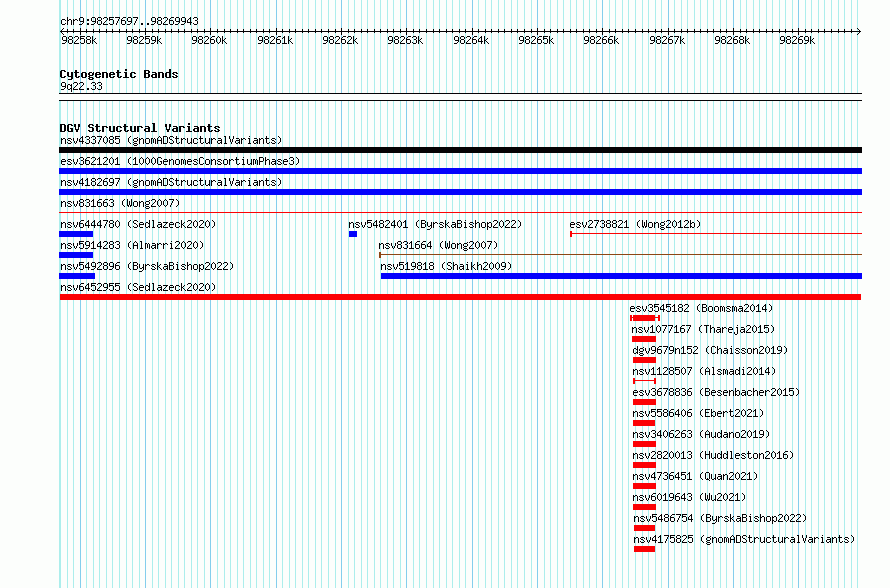
Task: Open the nsv2820013 Huddleston2016 label
Action: [x=713, y=455]
